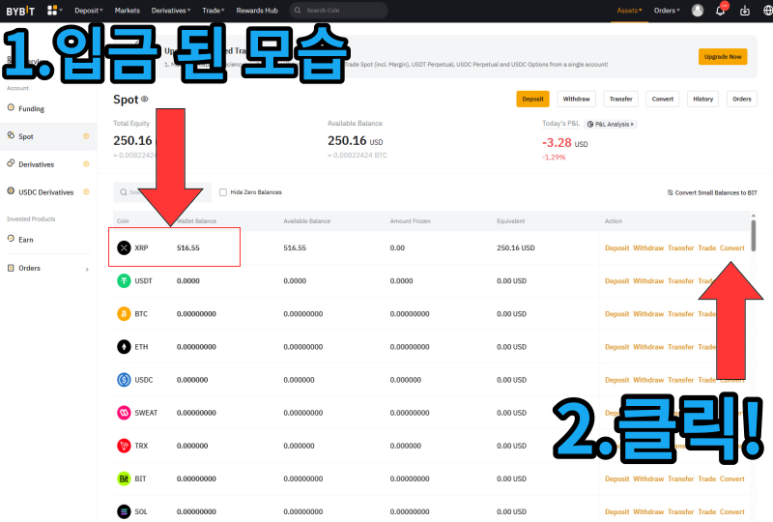Click Deposit in the USDT row
773x522 pixels.
click(617, 281)
